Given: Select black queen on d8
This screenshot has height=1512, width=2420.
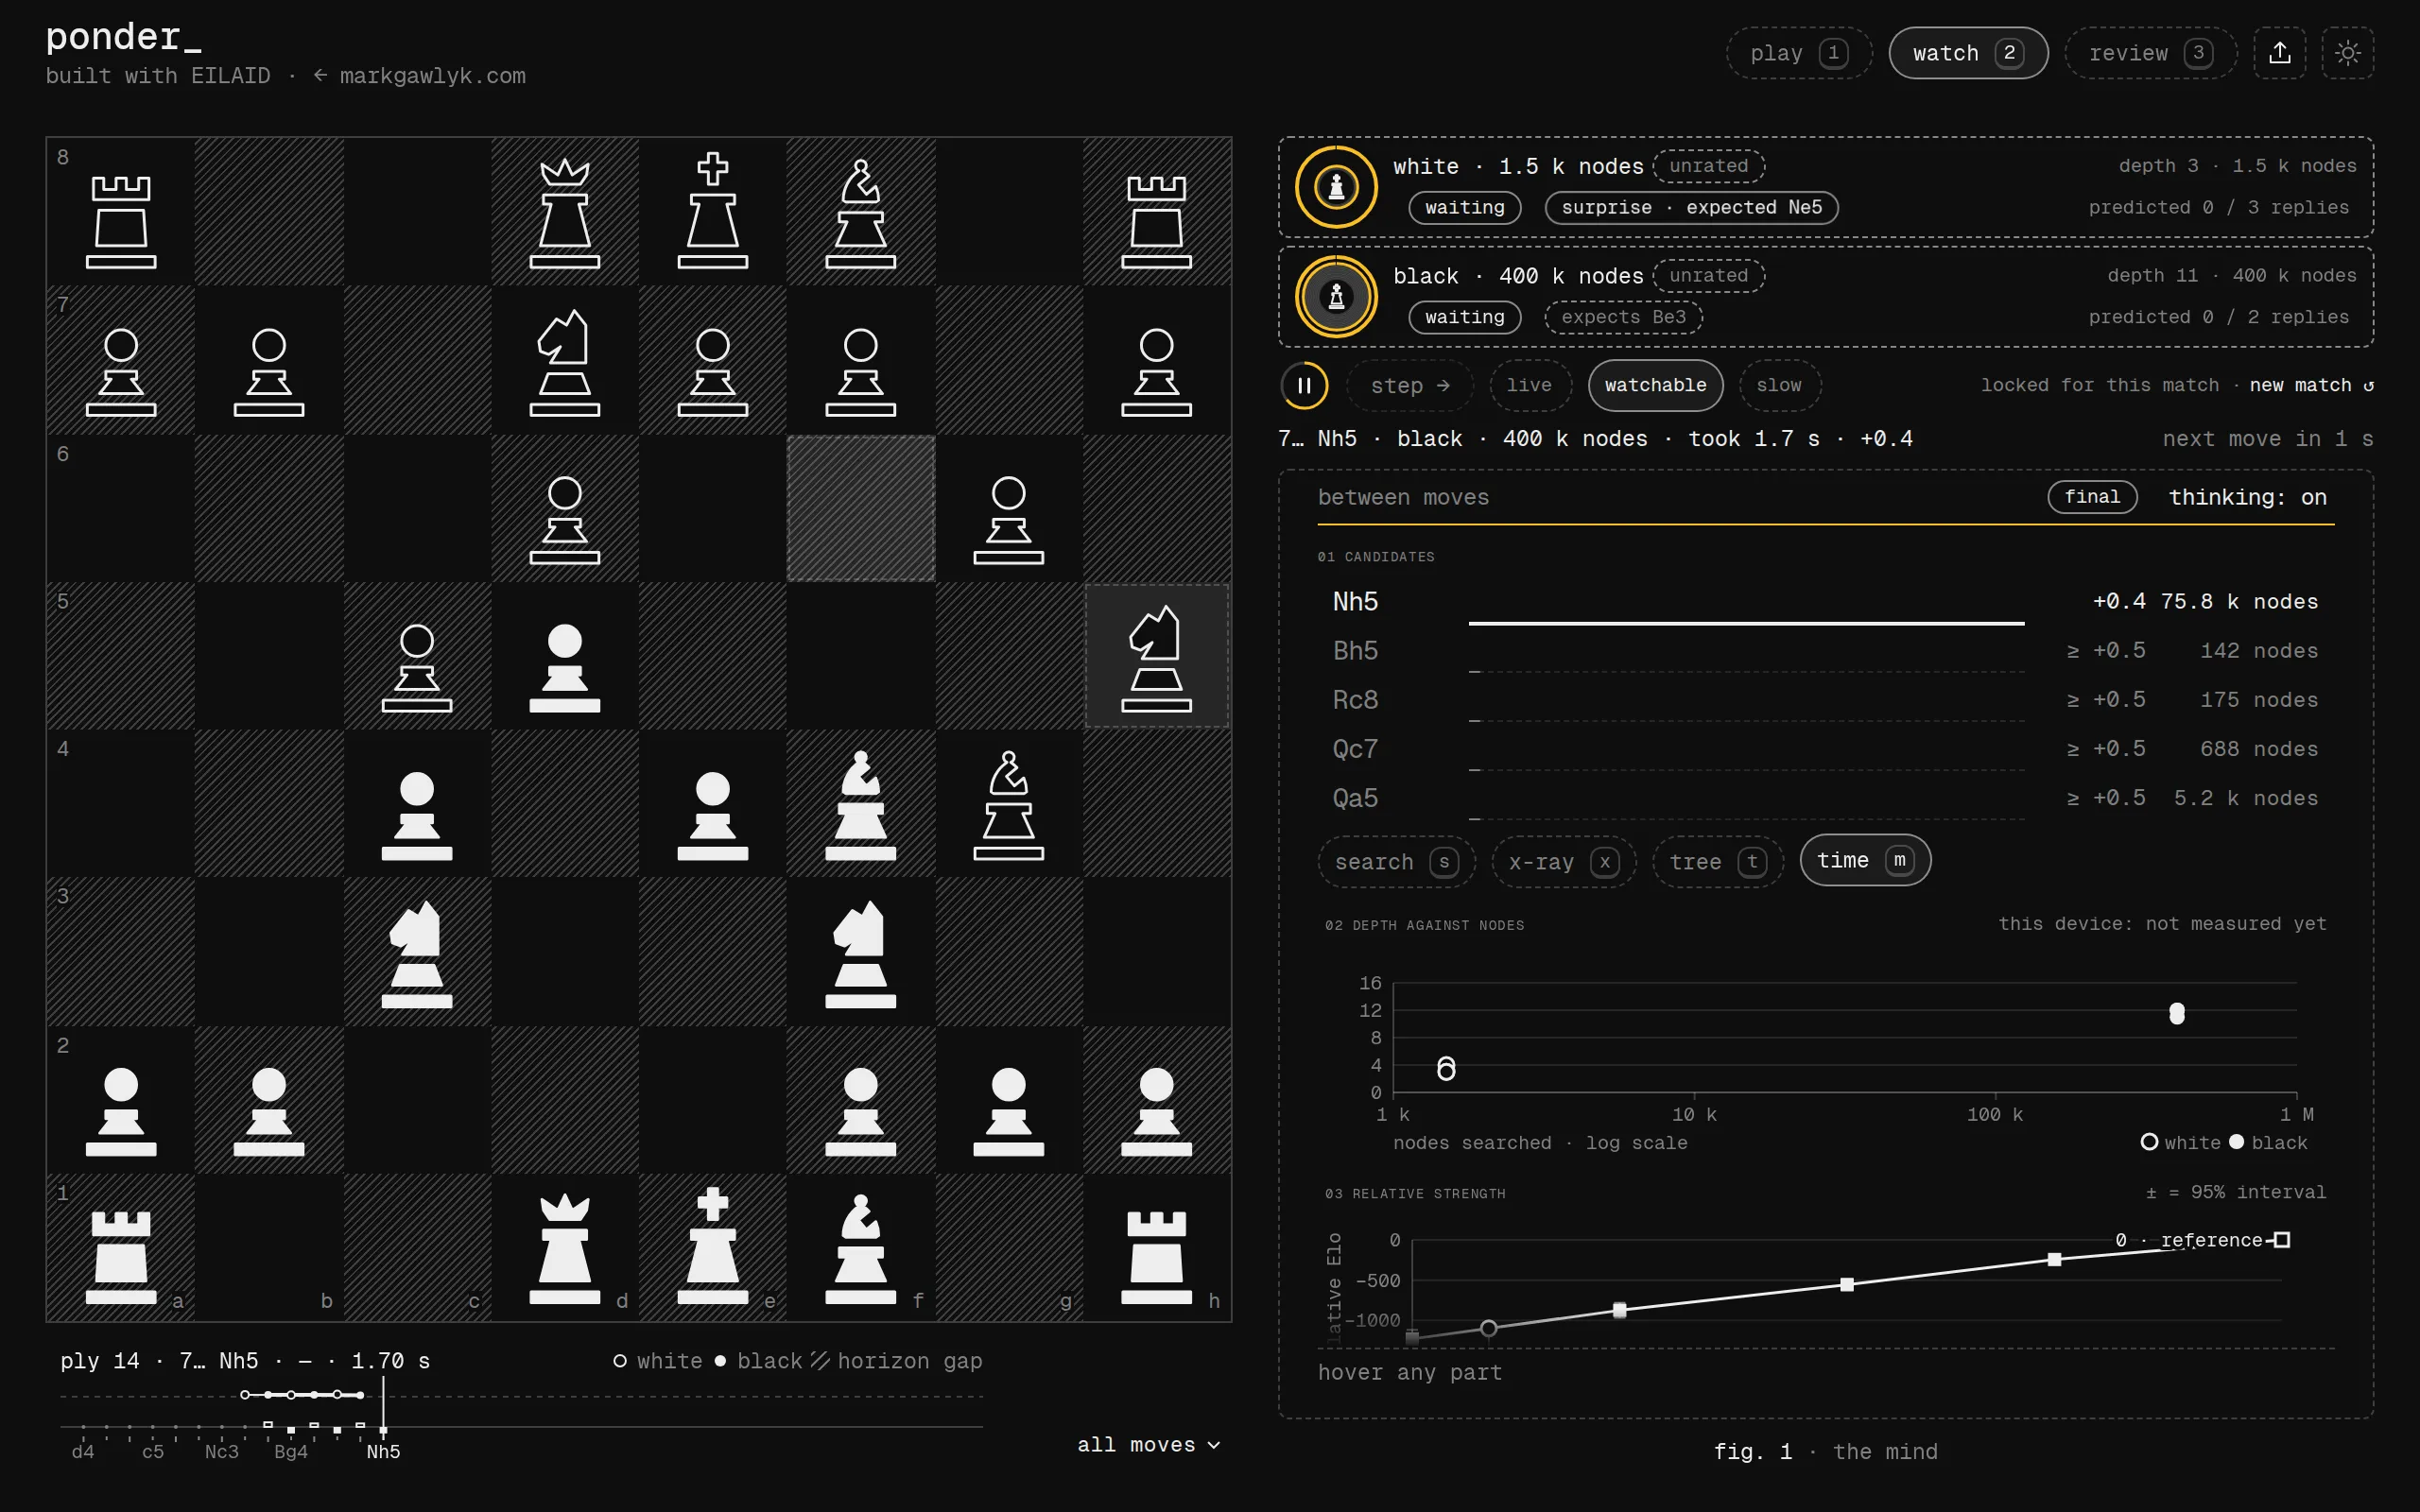Looking at the screenshot, I should point(565,212).
